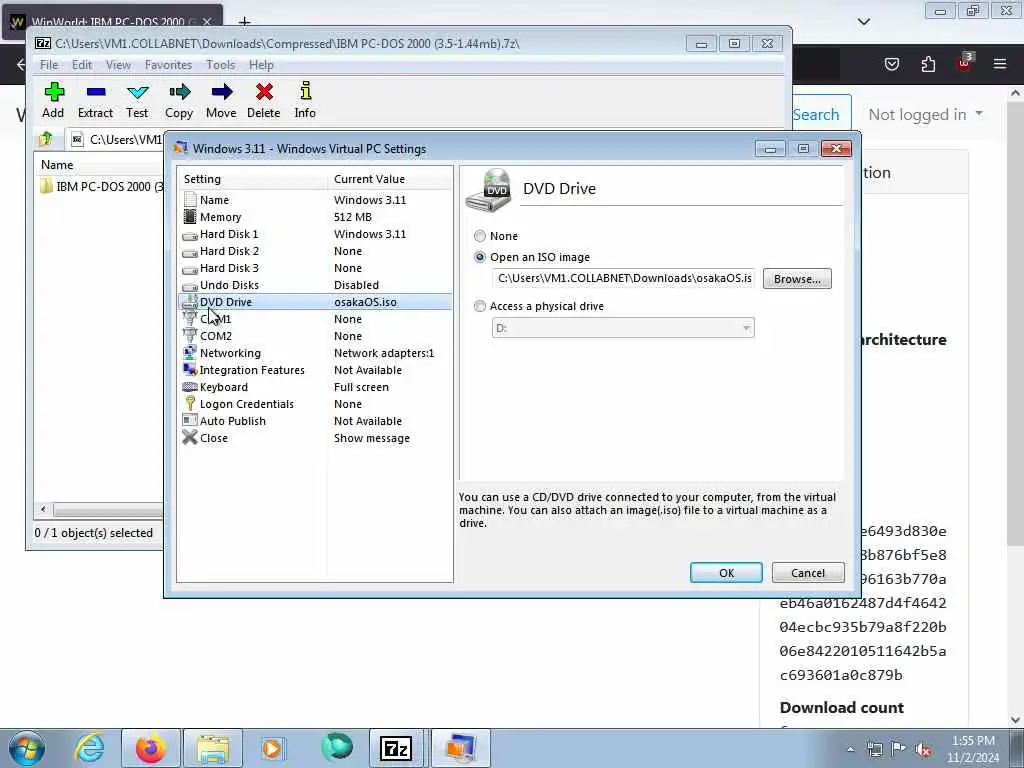Open the Favorites menu in 7-Zip
This screenshot has height=768, width=1024.
pyautogui.click(x=168, y=65)
